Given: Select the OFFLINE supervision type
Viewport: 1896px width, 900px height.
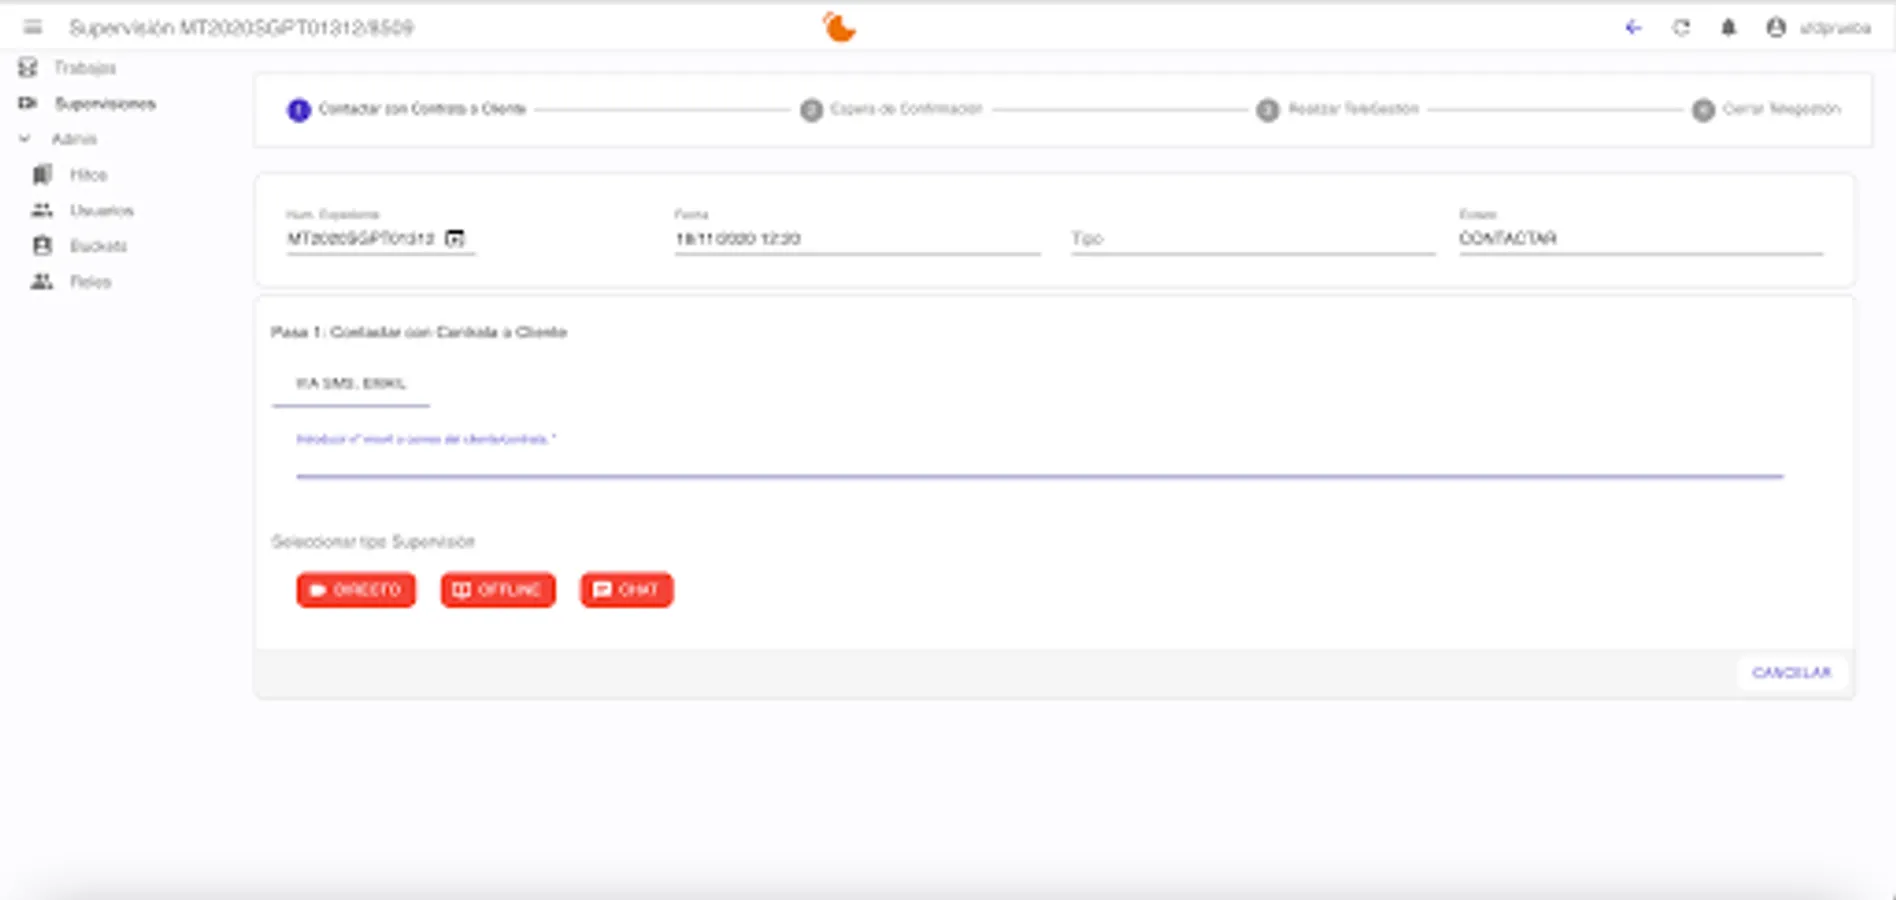Looking at the screenshot, I should (x=497, y=590).
